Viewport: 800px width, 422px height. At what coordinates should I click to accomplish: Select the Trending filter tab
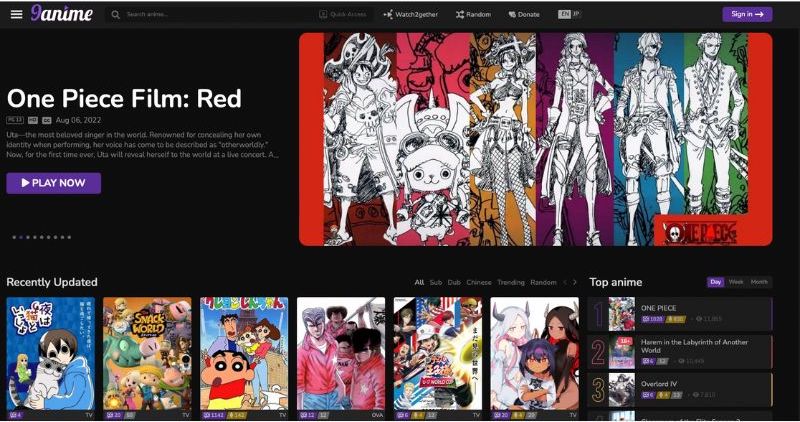511,282
